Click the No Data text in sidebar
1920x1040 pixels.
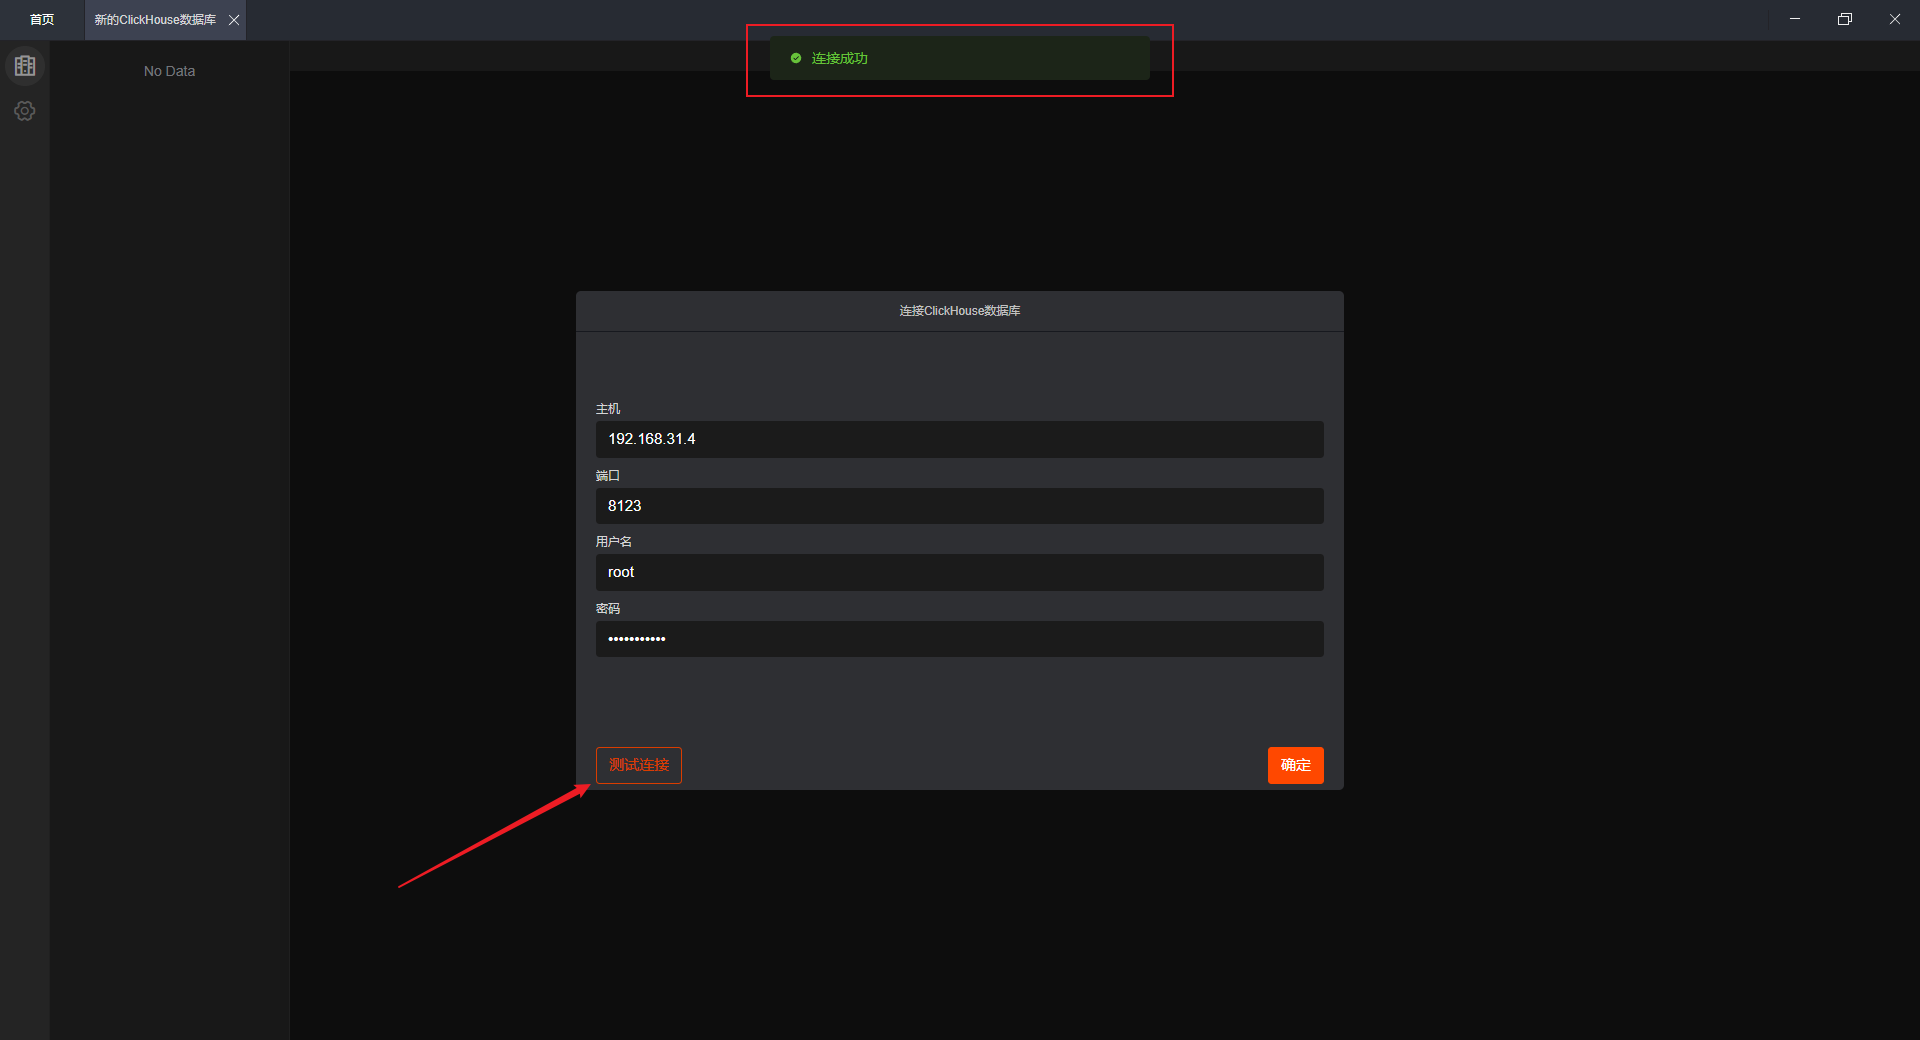click(x=169, y=71)
